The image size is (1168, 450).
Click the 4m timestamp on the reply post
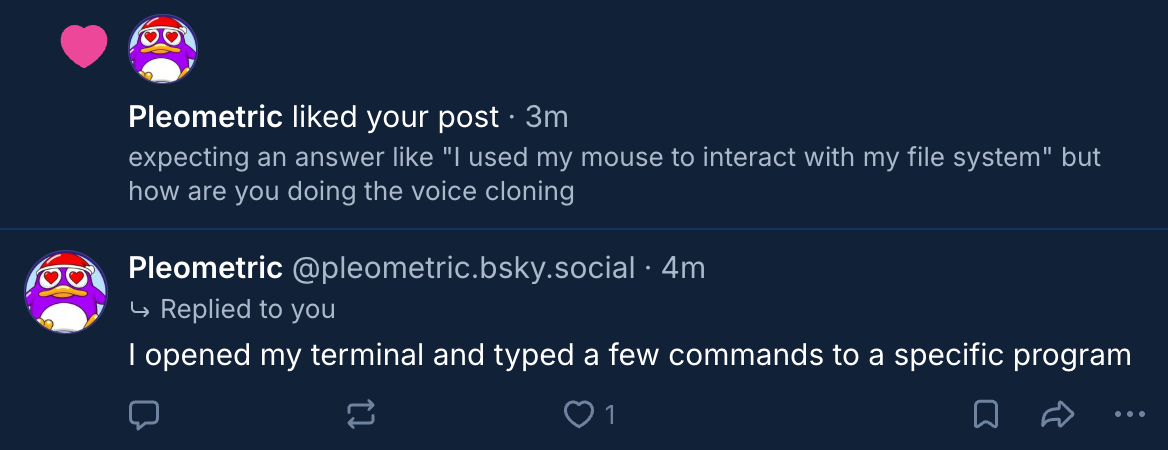684,268
